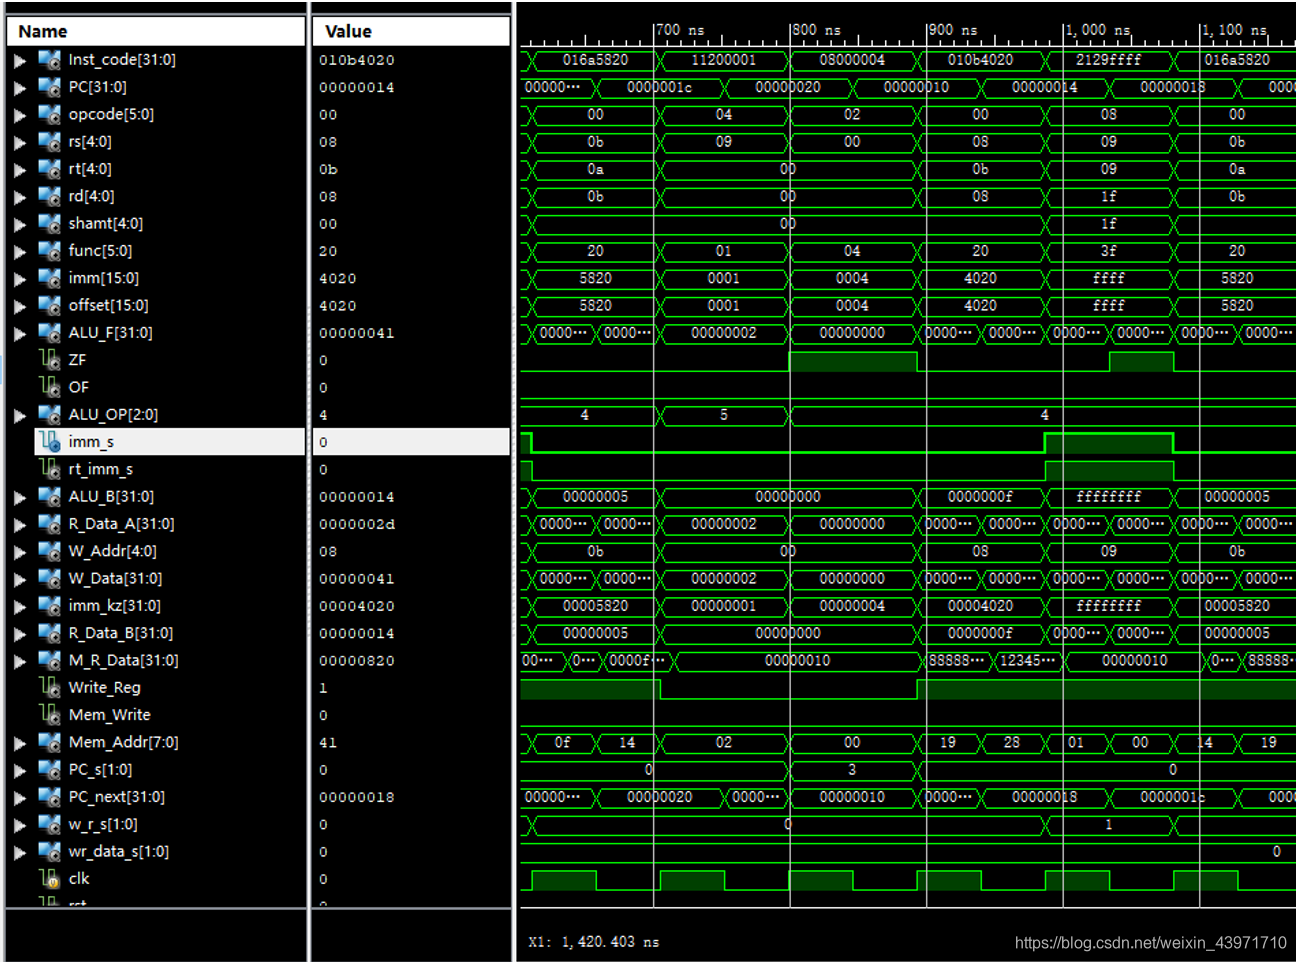Click the OF single-bit signal icon
The width and height of the screenshot is (1297, 962).
click(x=50, y=387)
